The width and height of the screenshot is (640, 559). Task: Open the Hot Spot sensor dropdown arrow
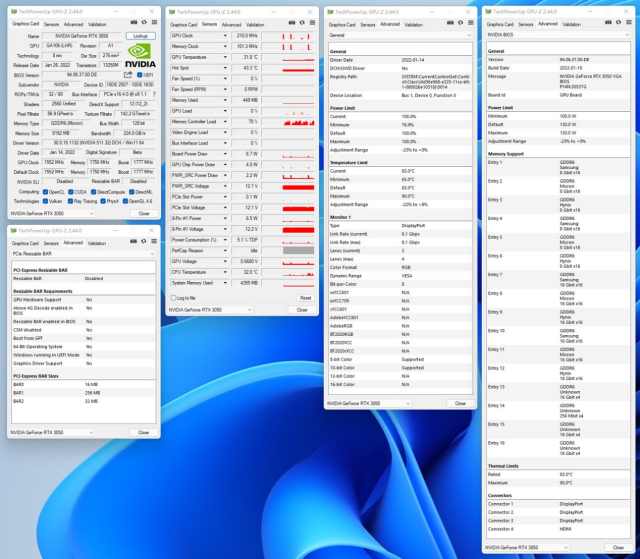click(x=225, y=68)
